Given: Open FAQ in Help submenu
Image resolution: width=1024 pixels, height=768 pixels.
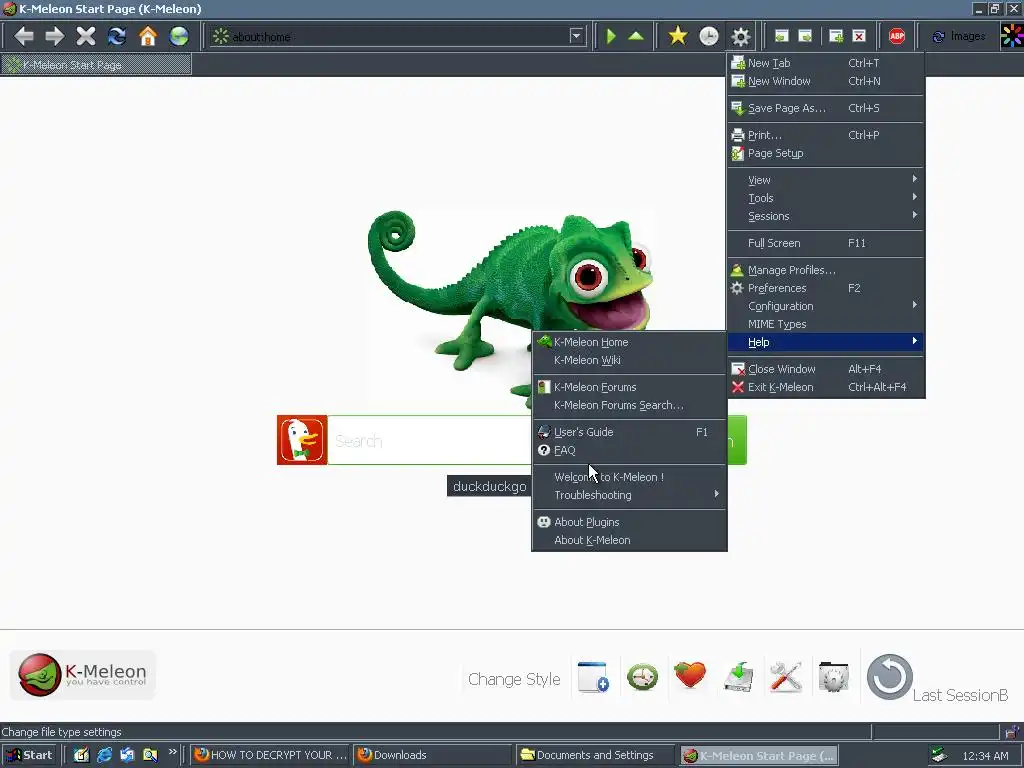Looking at the screenshot, I should pyautogui.click(x=630, y=450).
